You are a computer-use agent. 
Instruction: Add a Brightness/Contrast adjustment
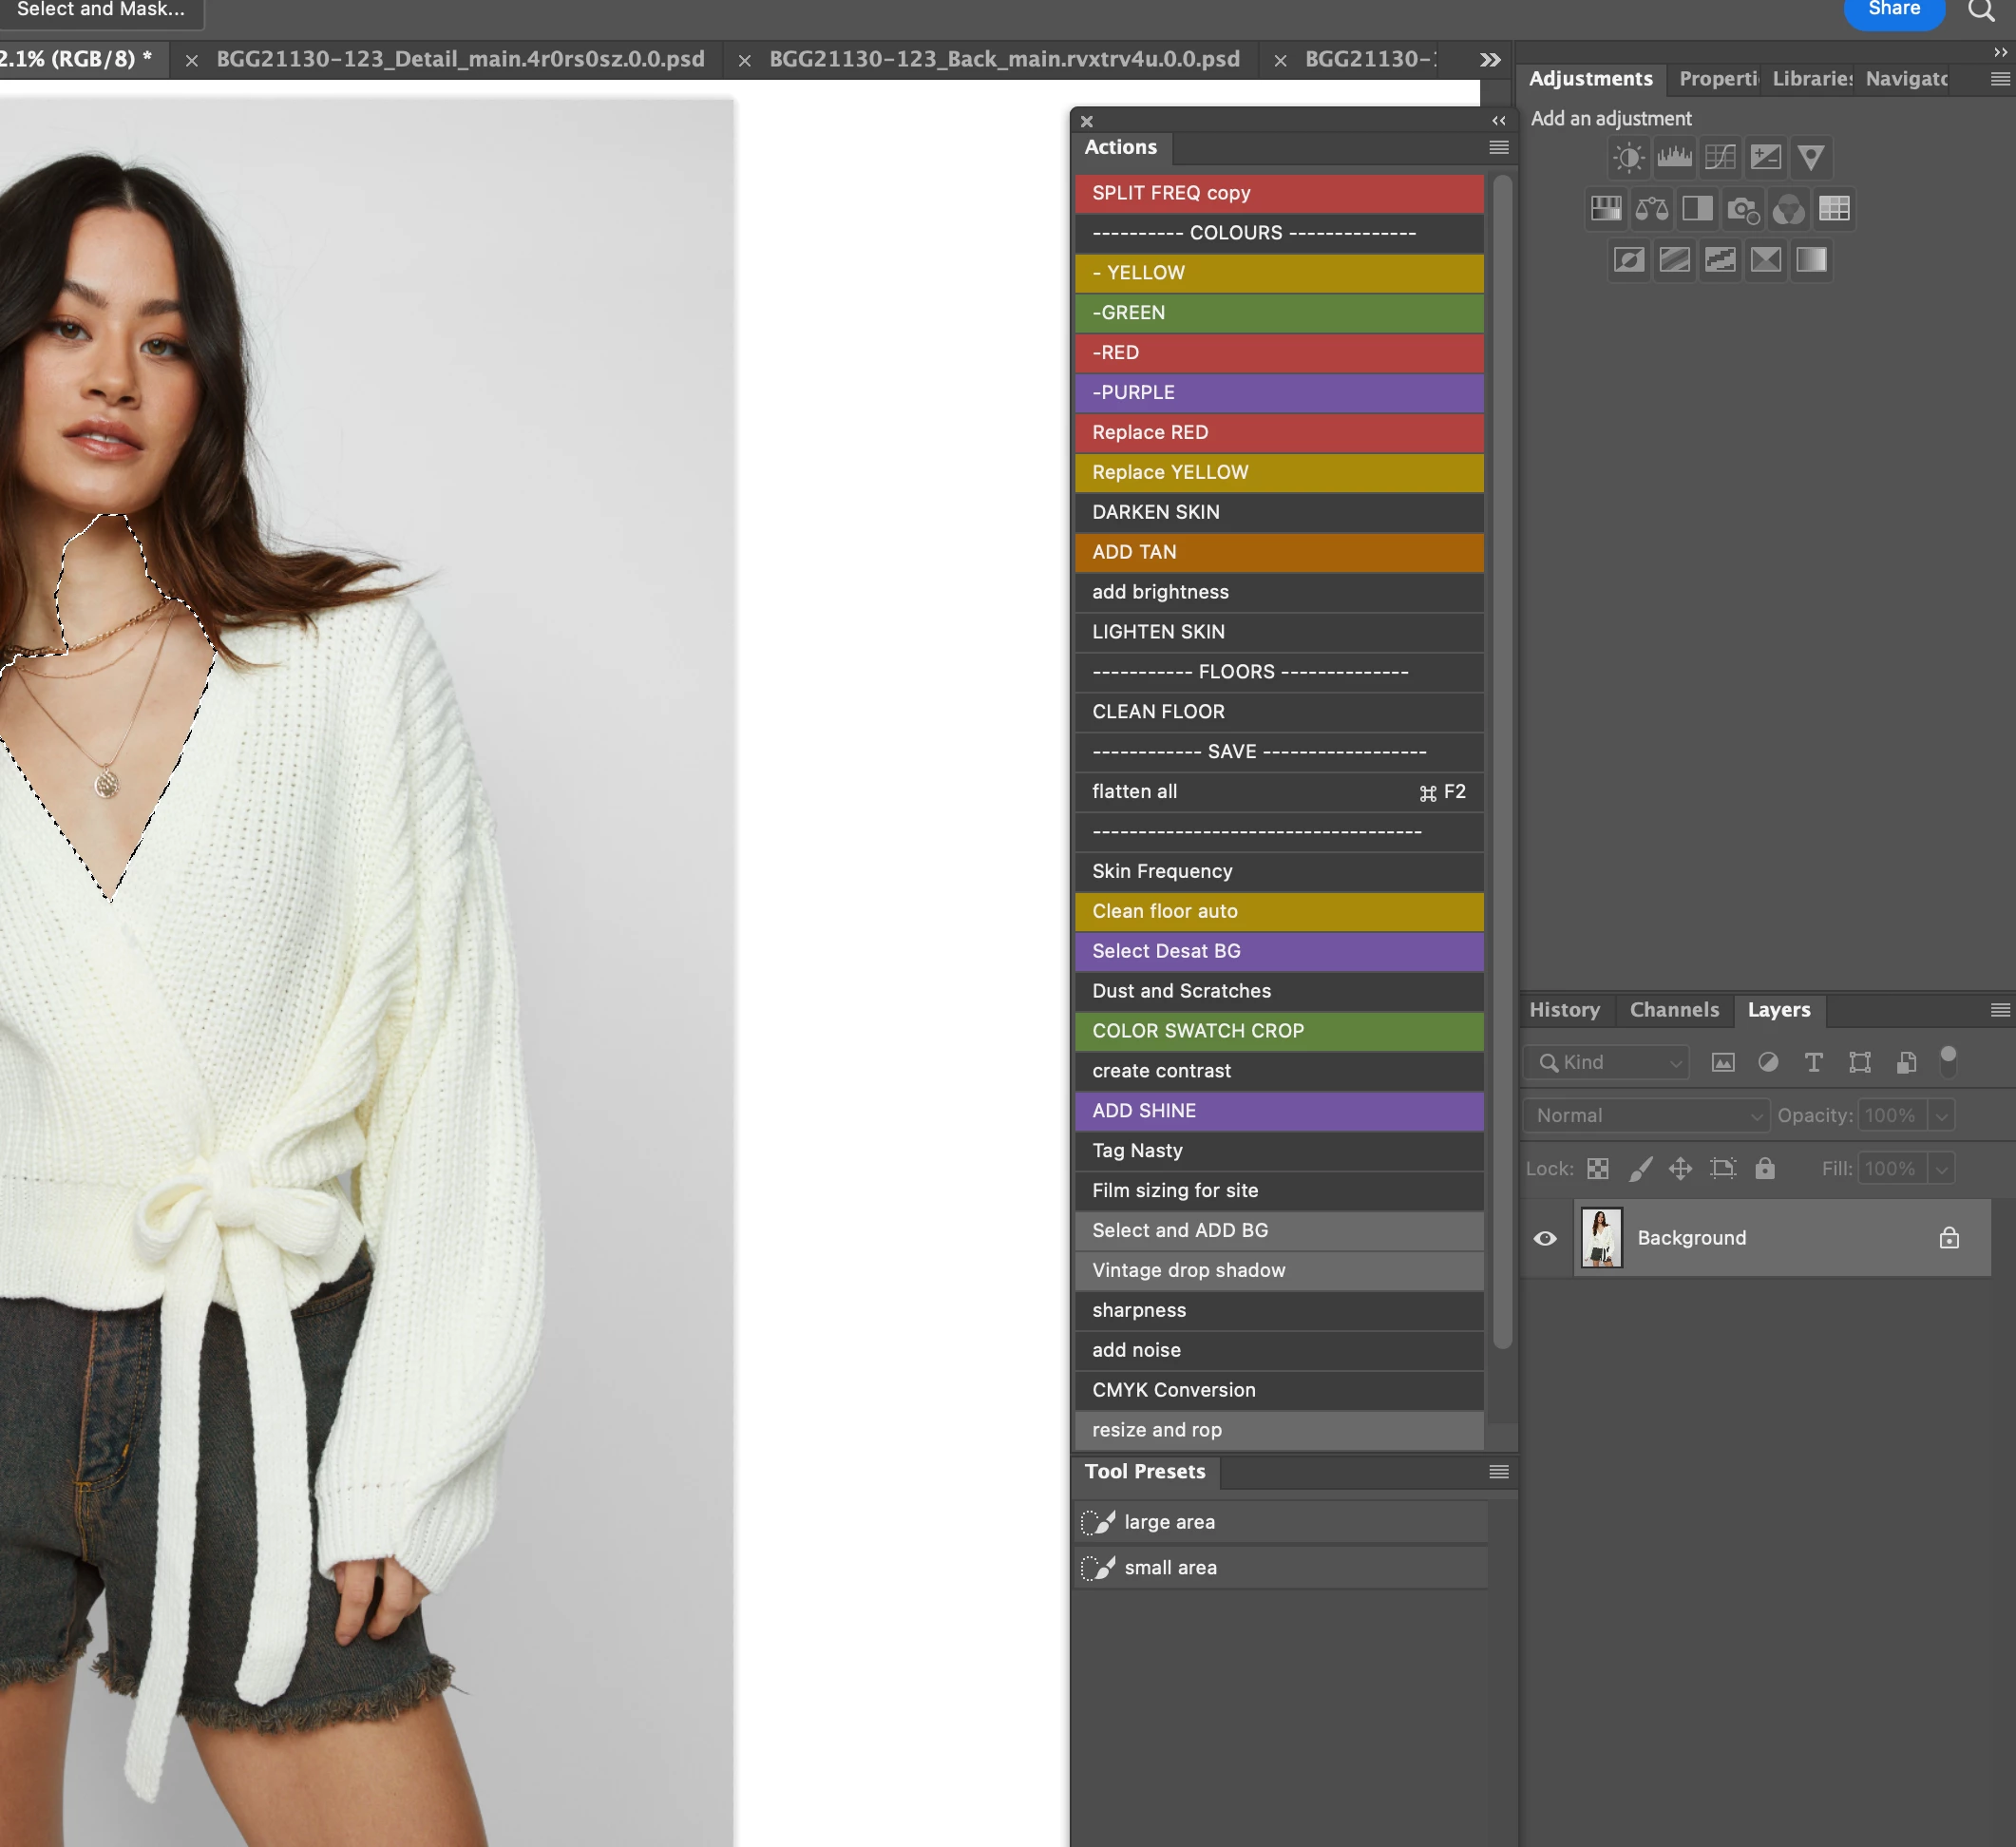tap(1628, 157)
